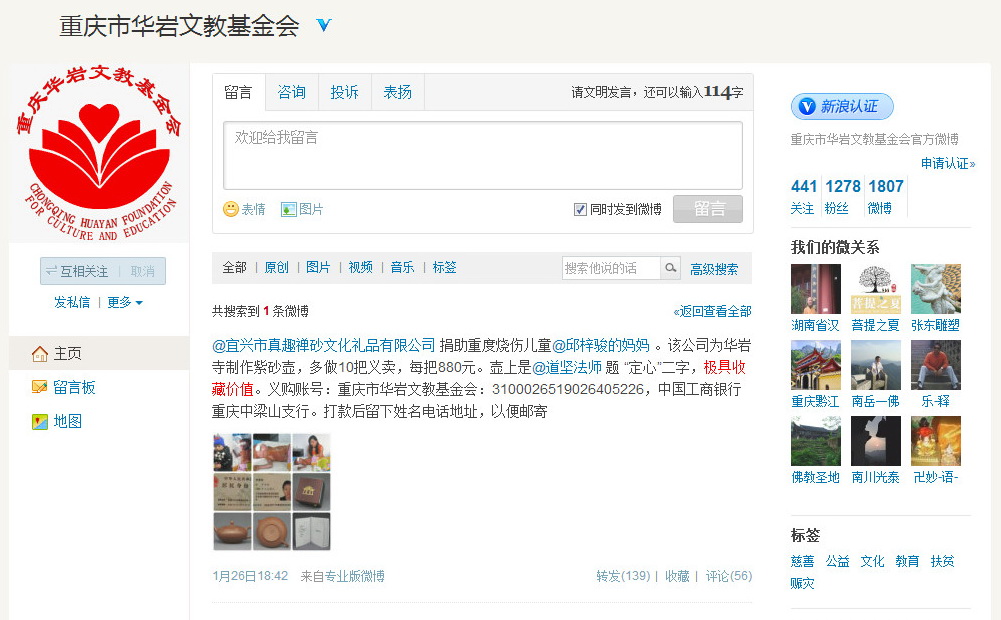Open 高级搜索 advanced search
This screenshot has height=620, width=1001.
tap(714, 269)
